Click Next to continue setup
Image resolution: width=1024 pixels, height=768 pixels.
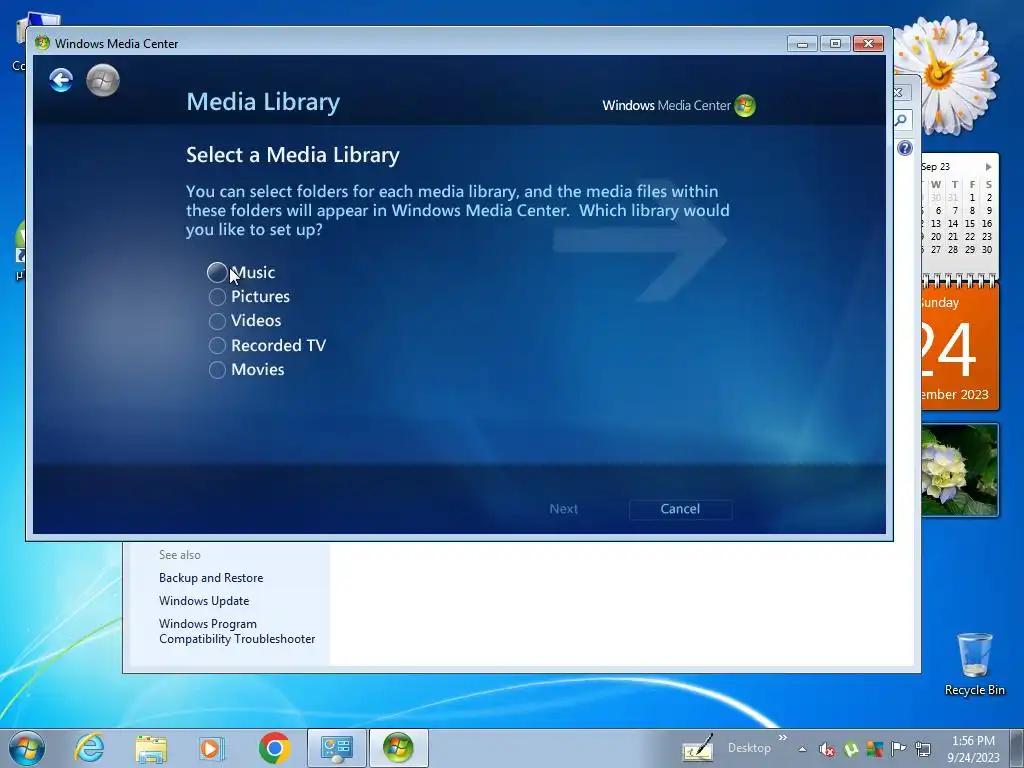[x=564, y=509]
